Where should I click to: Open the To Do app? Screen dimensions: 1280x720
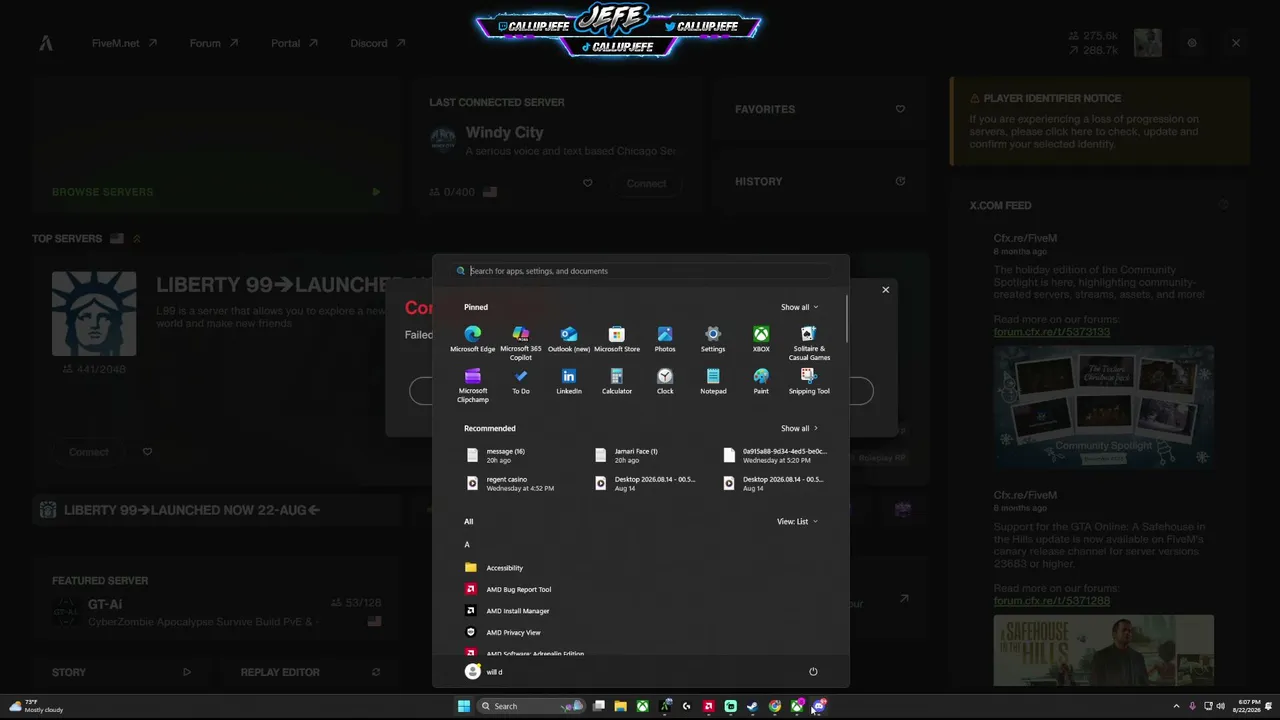pyautogui.click(x=521, y=381)
